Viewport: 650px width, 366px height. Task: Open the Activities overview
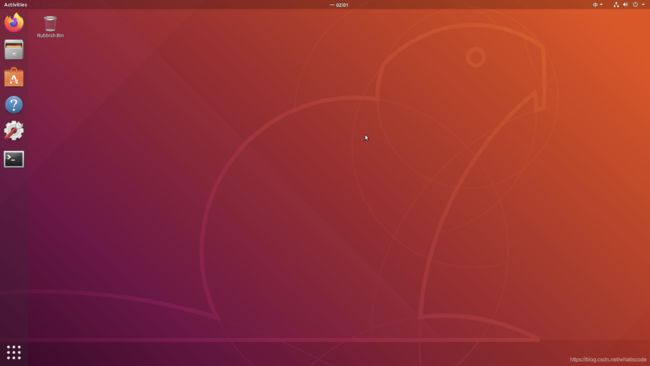(x=15, y=5)
